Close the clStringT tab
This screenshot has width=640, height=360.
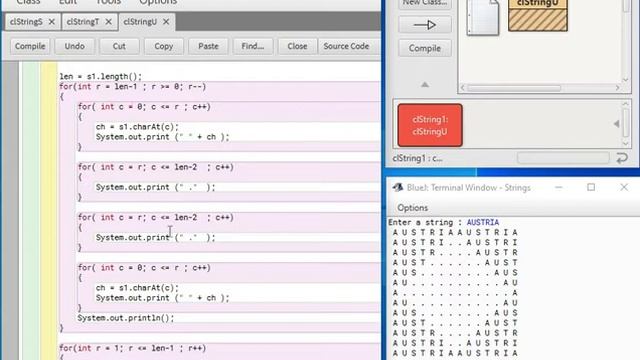pyautogui.click(x=109, y=22)
